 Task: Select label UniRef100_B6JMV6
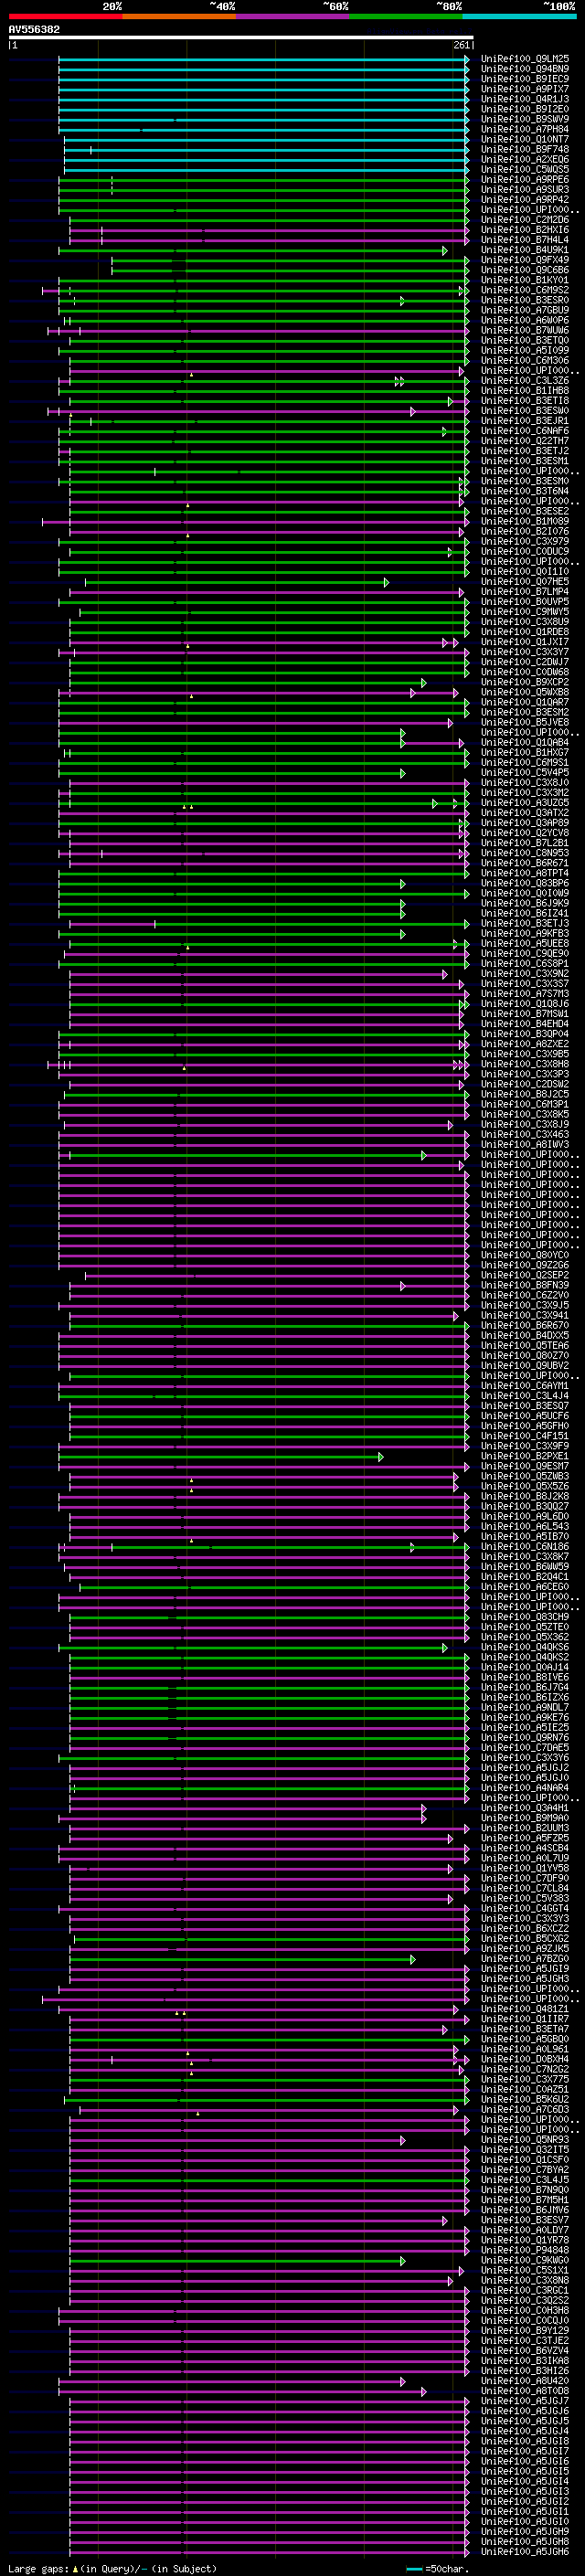[525, 2210]
